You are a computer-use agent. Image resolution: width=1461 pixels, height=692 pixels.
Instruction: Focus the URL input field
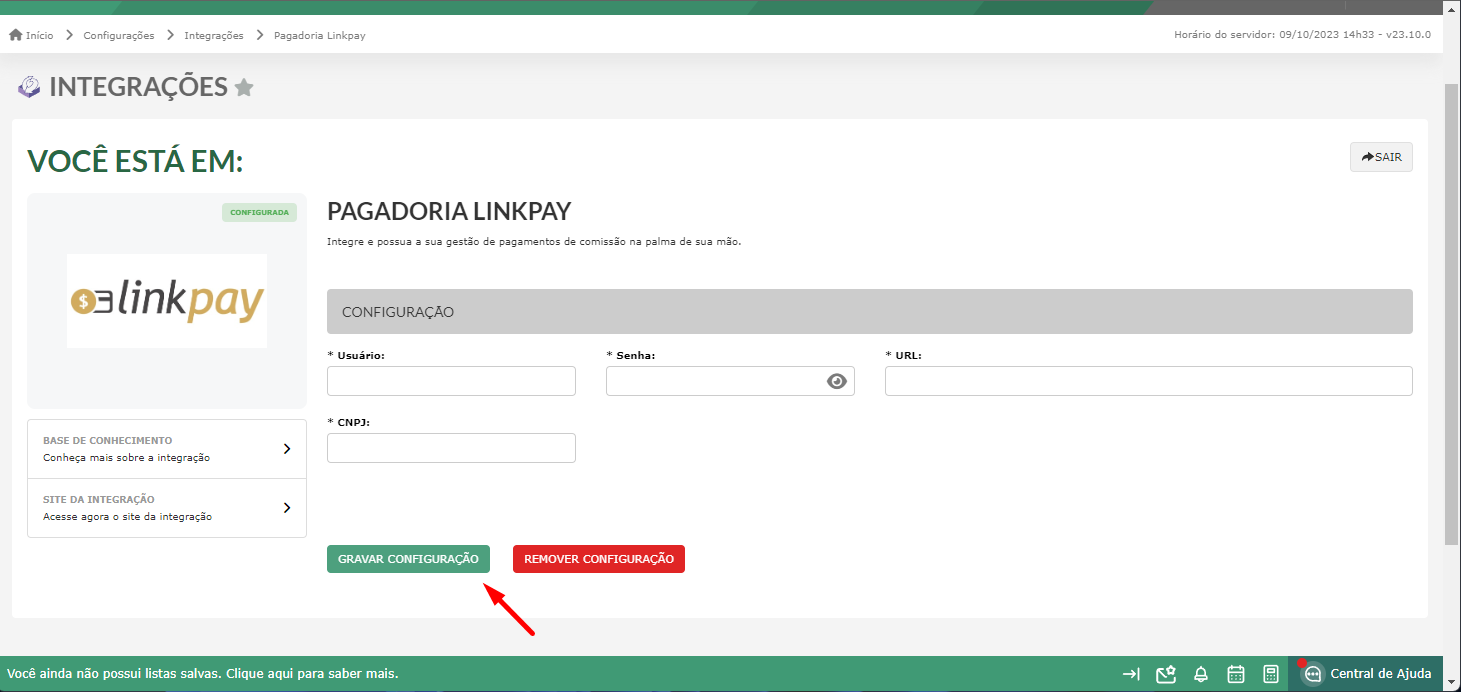[1149, 381]
